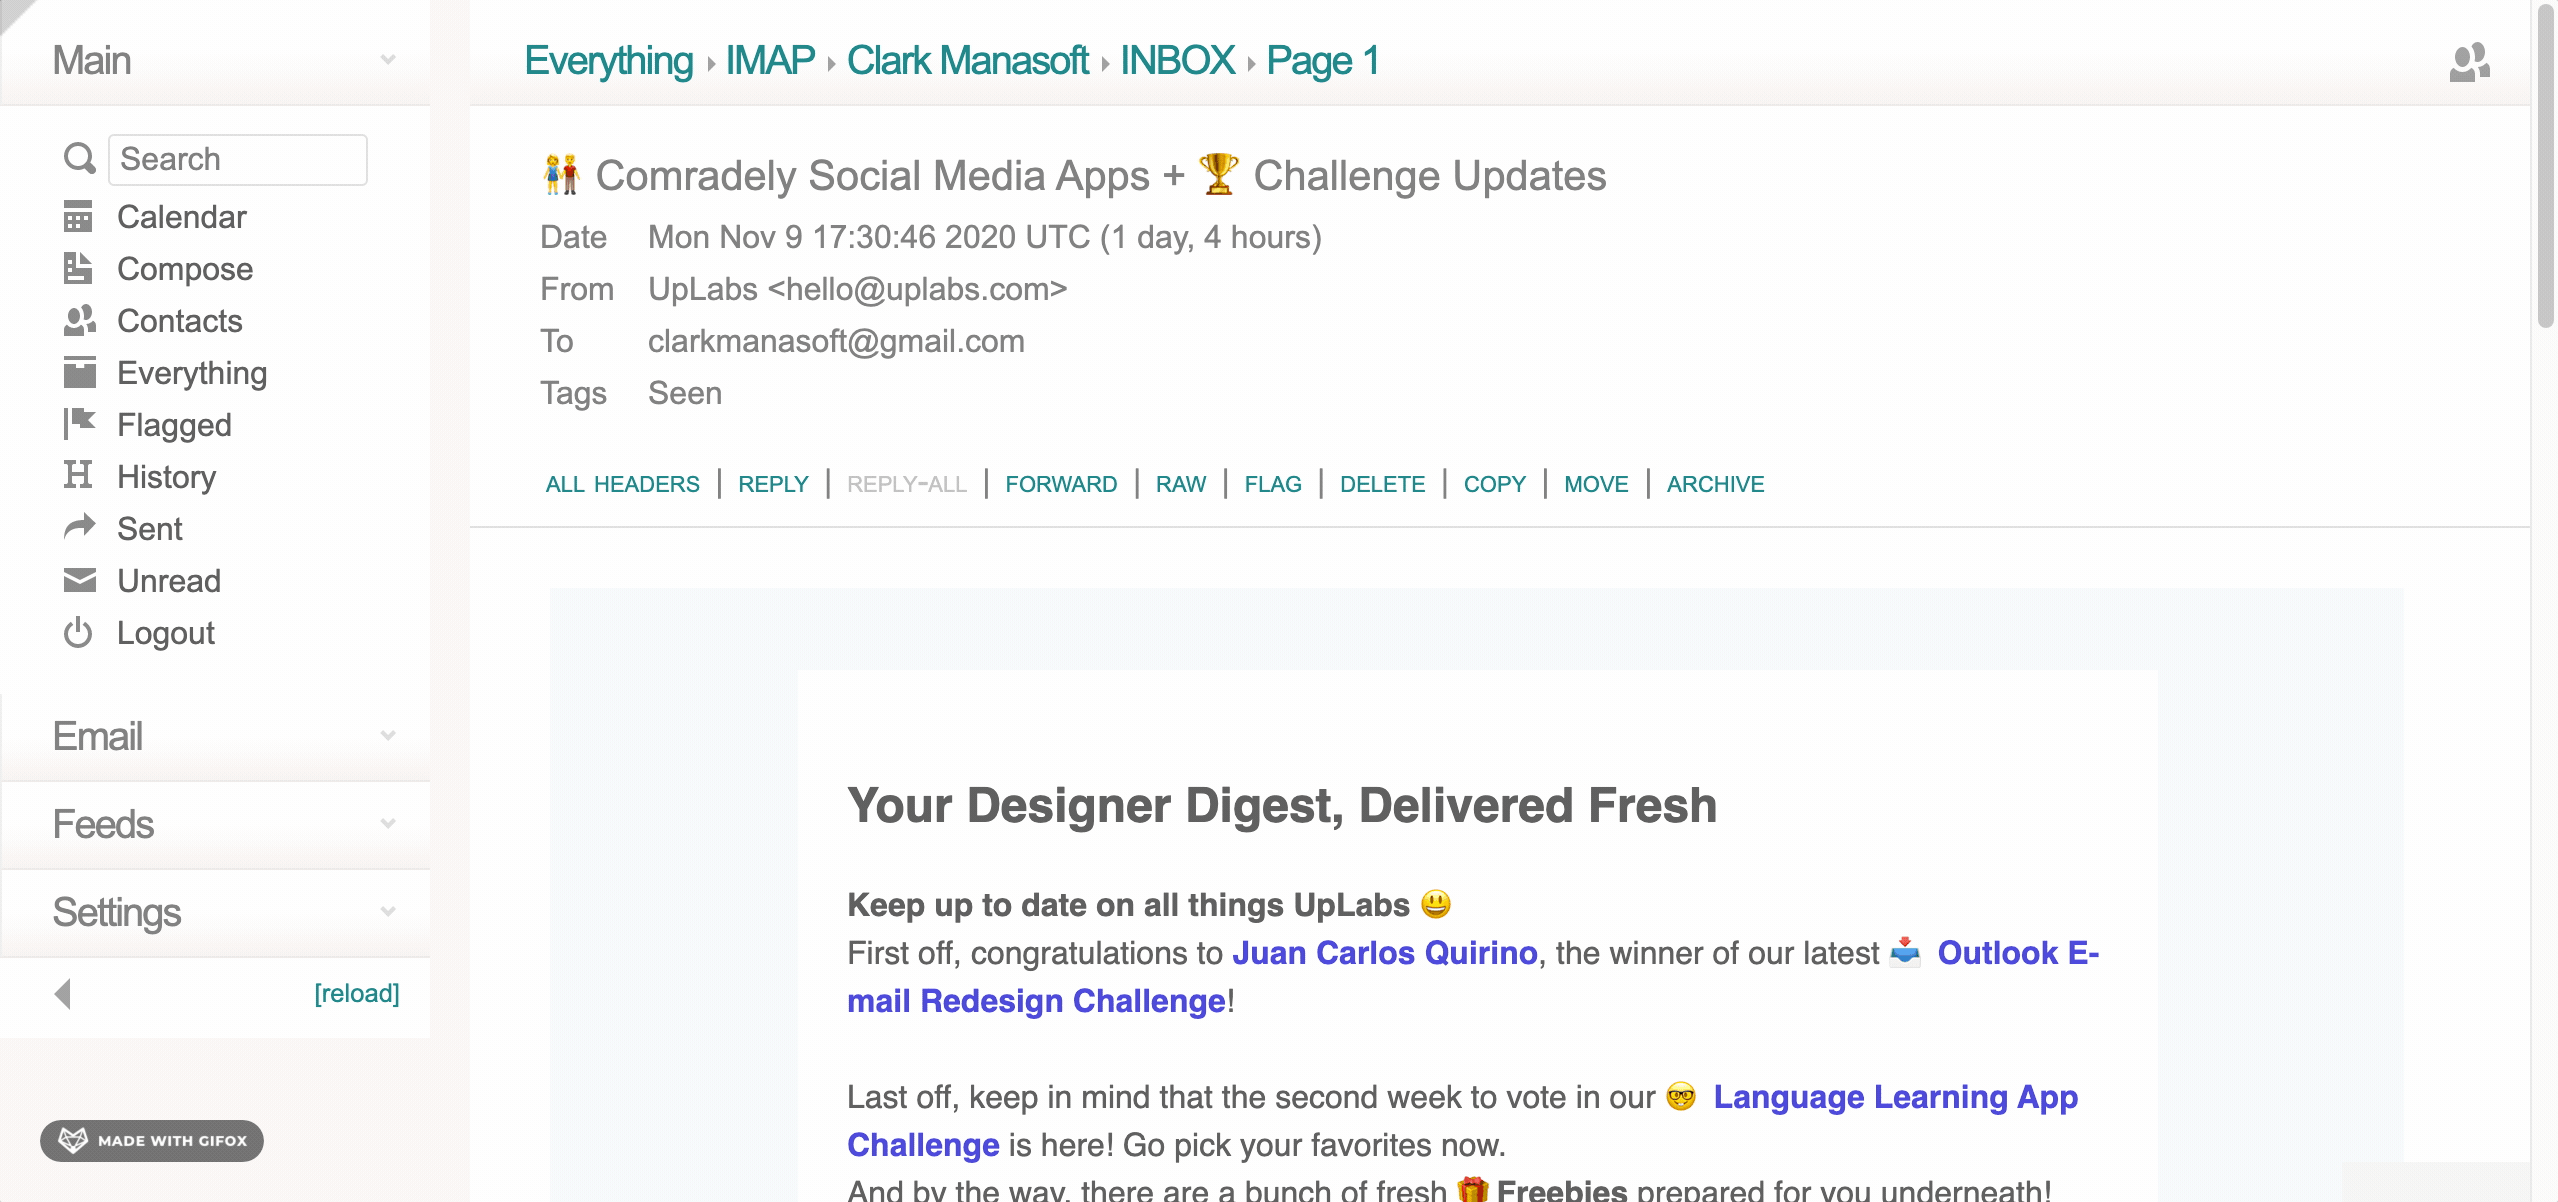2558x1202 pixels.
Task: Open Sent via arrow icon
Action: coord(79,527)
